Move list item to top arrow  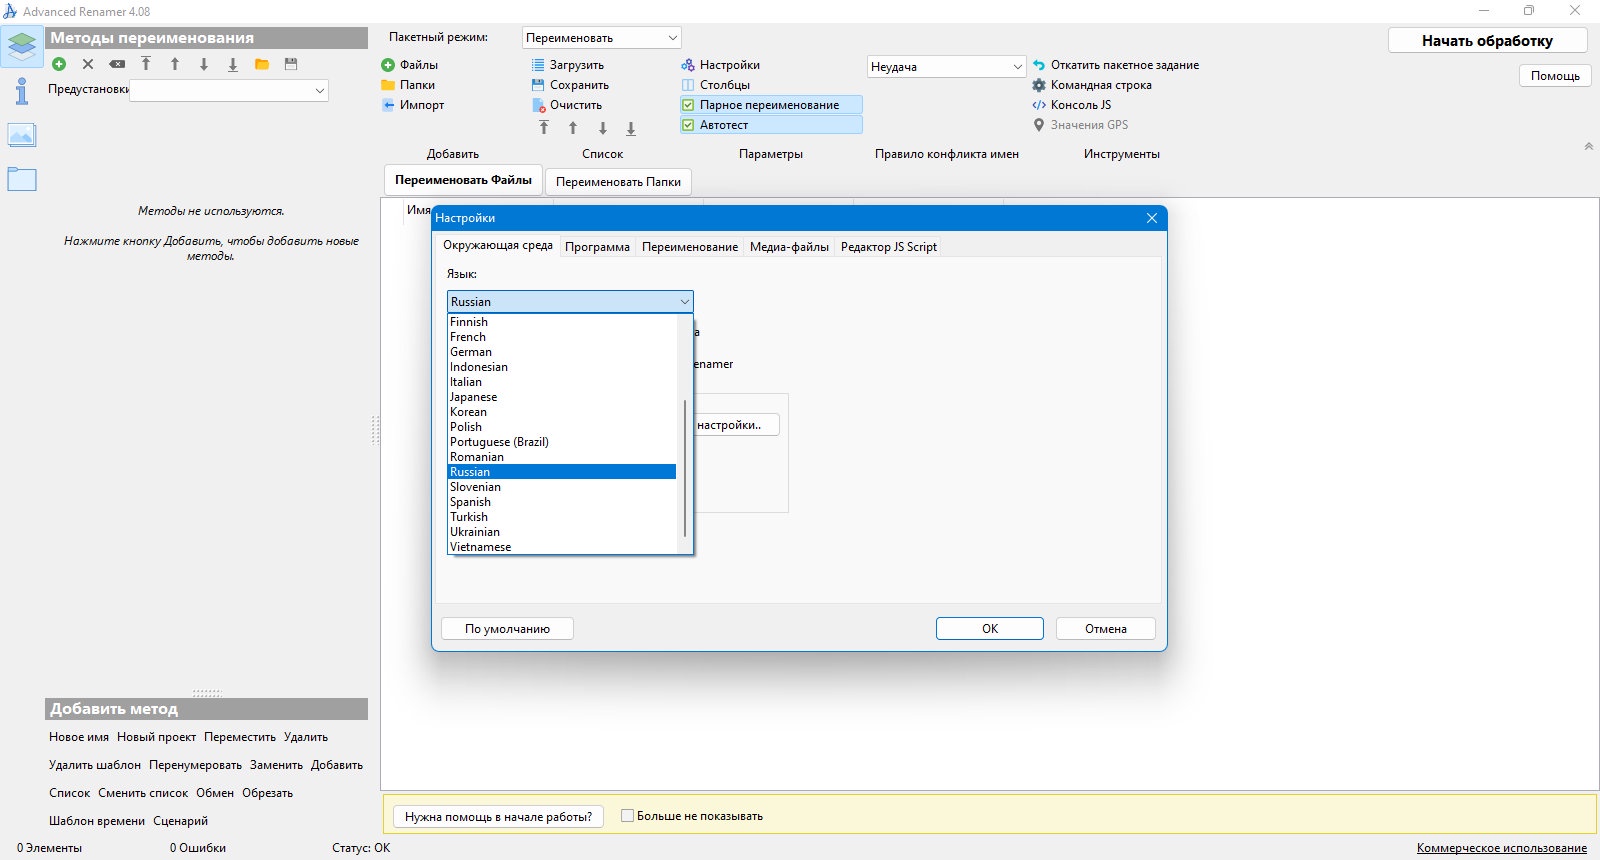tap(544, 128)
